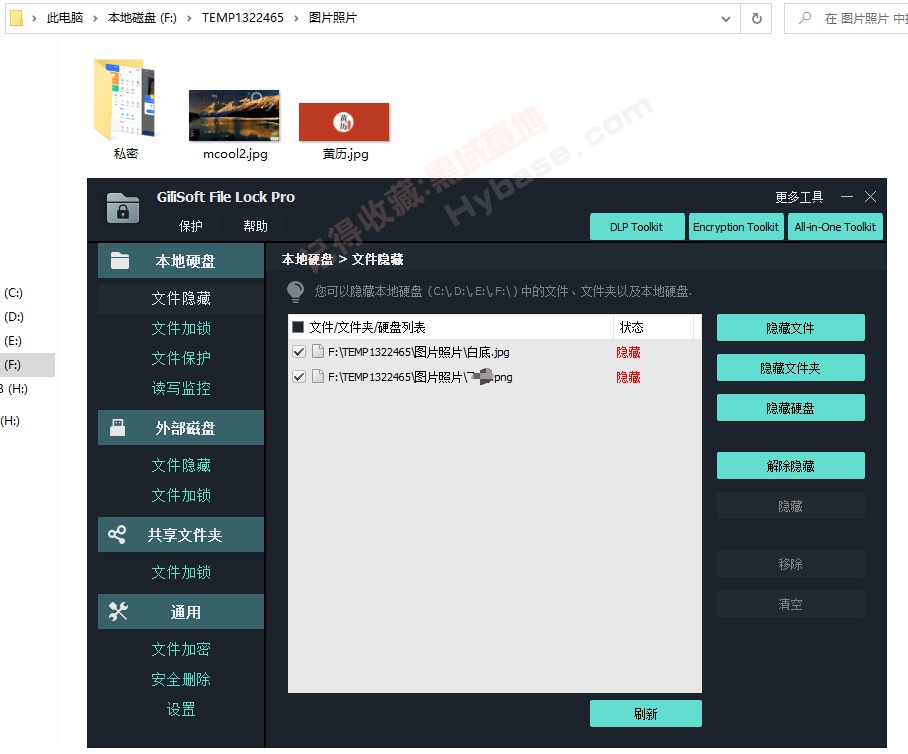Image resolution: width=908 pixels, height=754 pixels.
Task: Open the 保护 menu
Action: [191, 226]
